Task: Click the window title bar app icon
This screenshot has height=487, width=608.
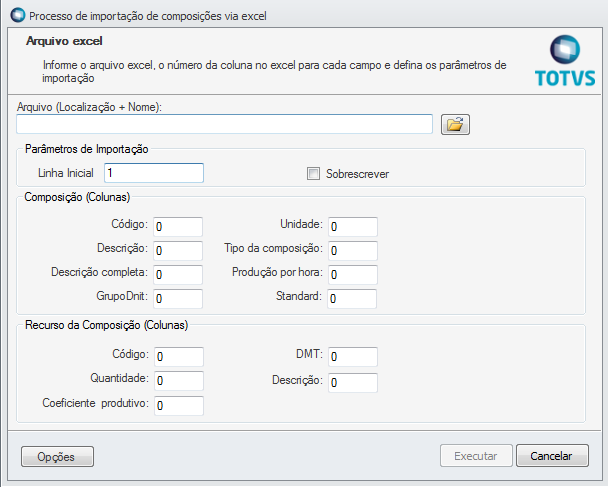Action: (17, 16)
